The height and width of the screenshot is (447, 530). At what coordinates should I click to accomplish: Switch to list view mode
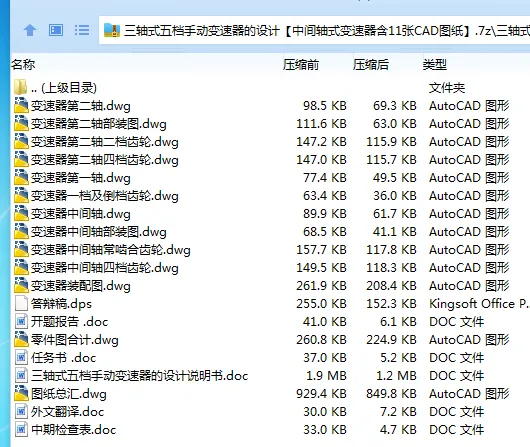click(82, 30)
